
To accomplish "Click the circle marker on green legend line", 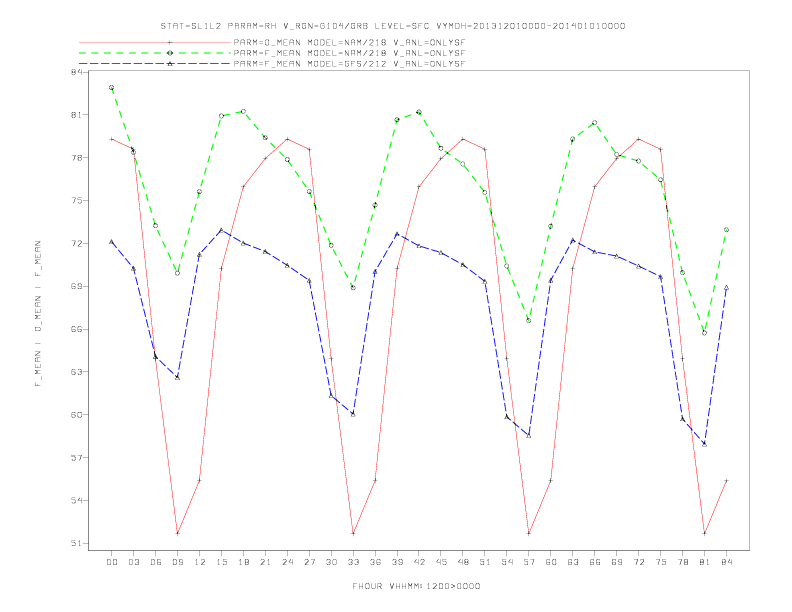I will (x=170, y=53).
